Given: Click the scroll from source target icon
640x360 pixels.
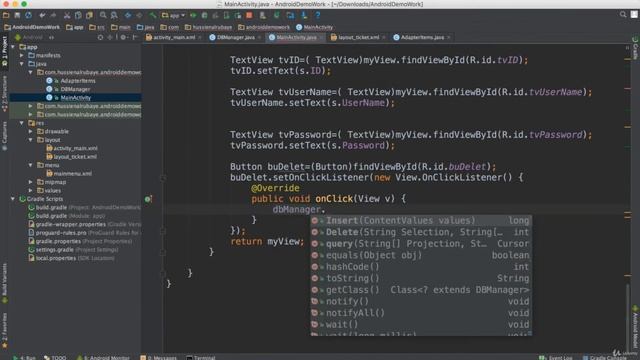Looking at the screenshot, I should 100,37.
